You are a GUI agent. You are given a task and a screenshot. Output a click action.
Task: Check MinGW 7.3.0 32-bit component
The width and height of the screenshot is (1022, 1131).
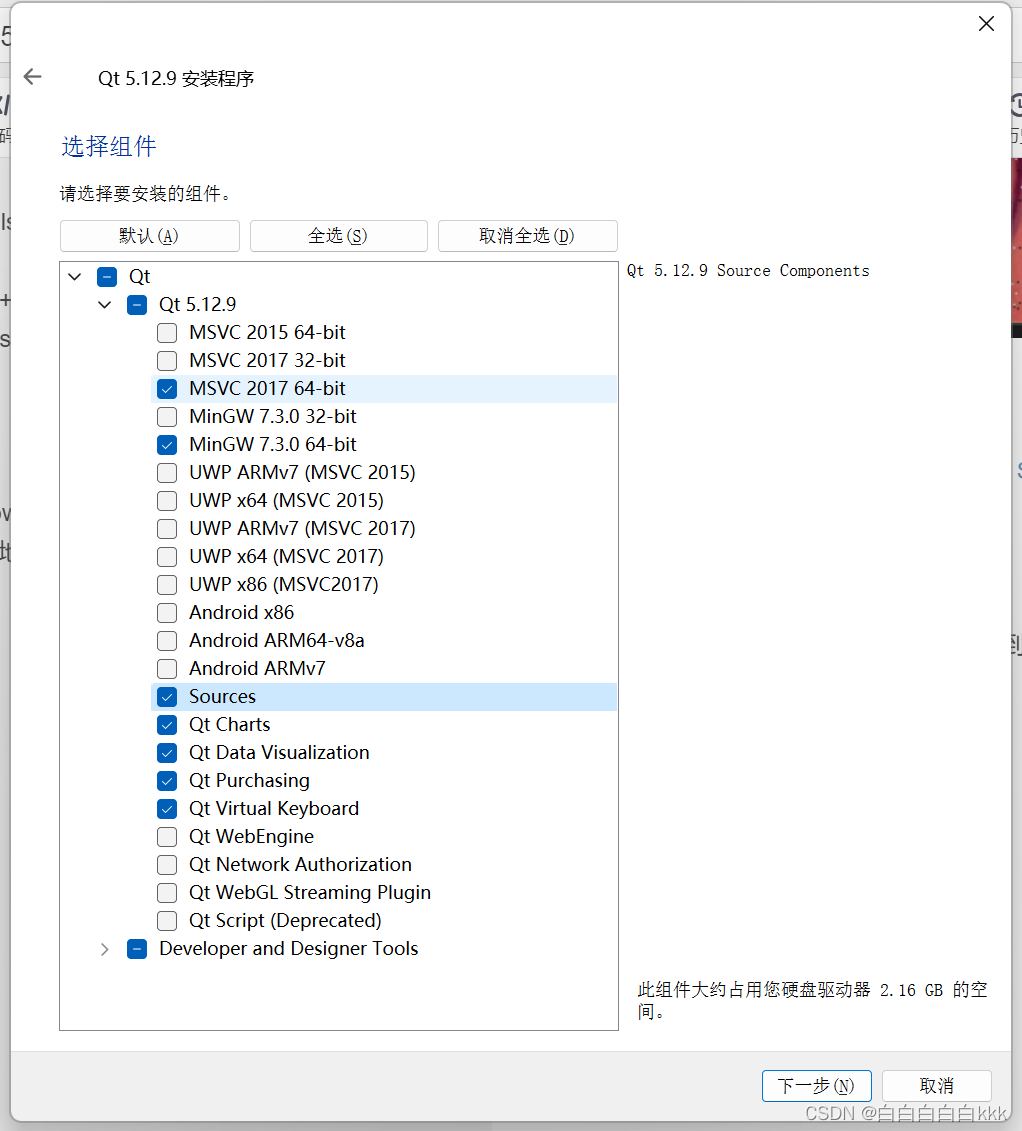coord(167,416)
